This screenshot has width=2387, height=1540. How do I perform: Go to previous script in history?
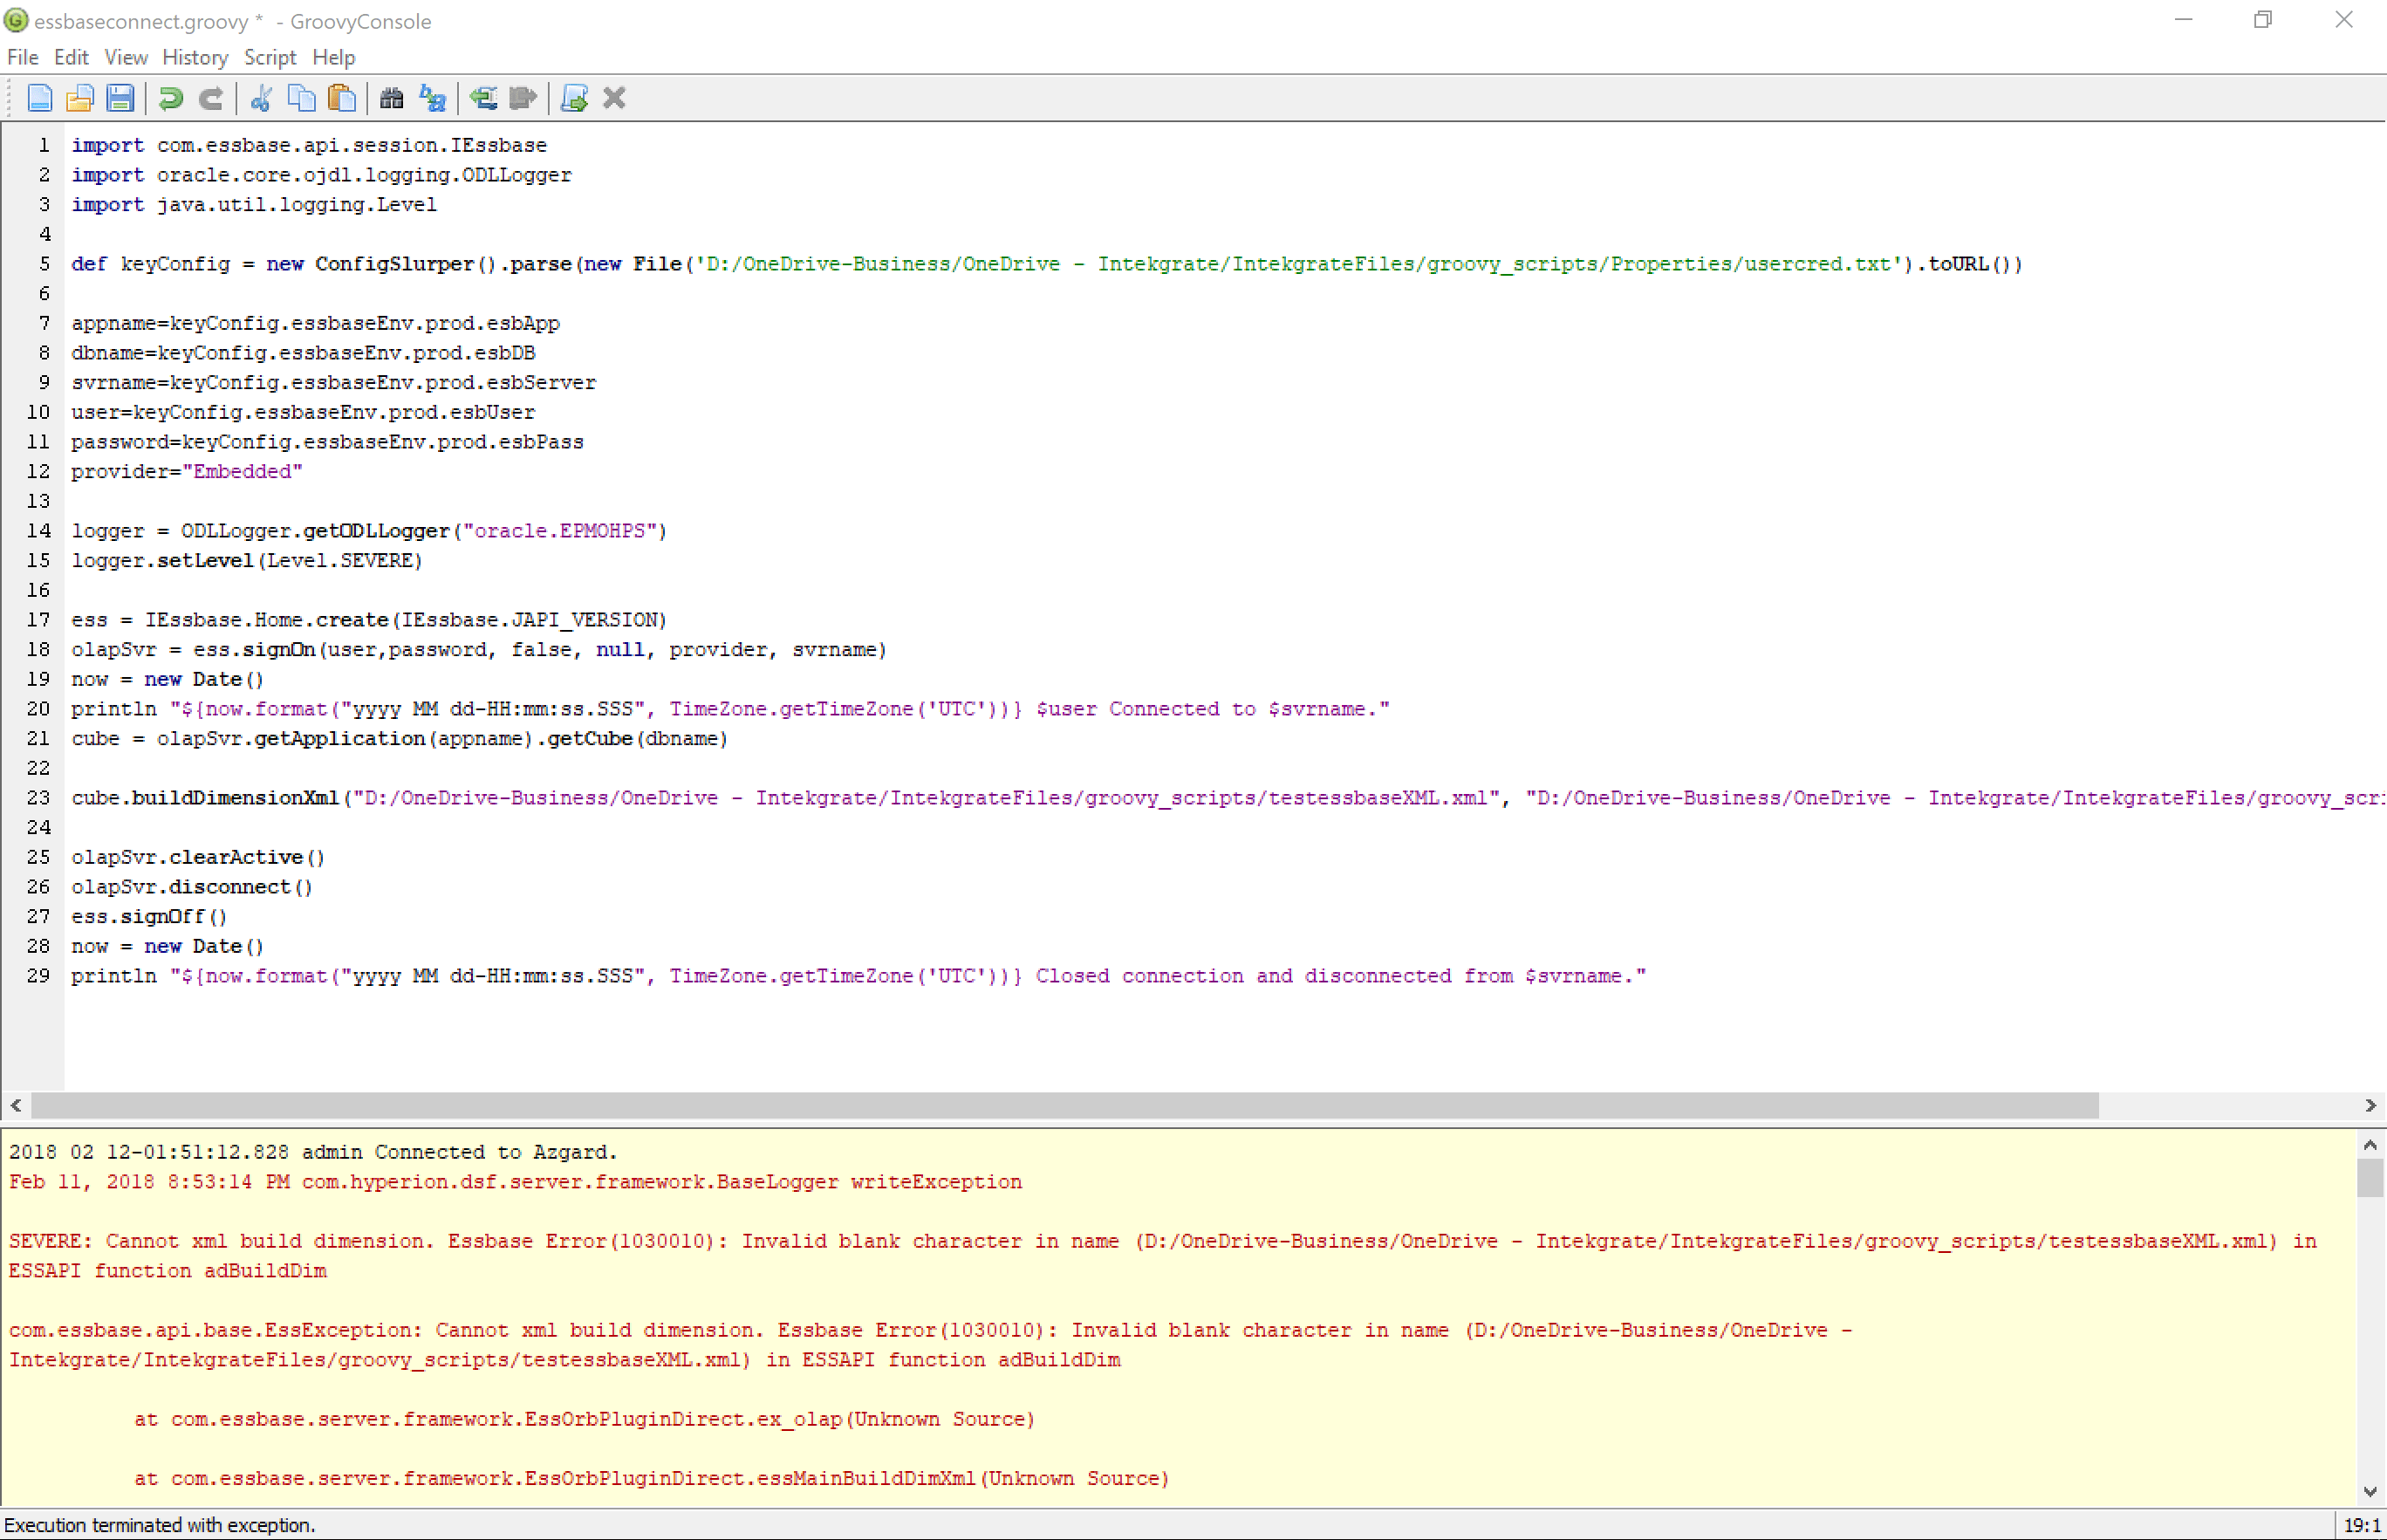(484, 97)
